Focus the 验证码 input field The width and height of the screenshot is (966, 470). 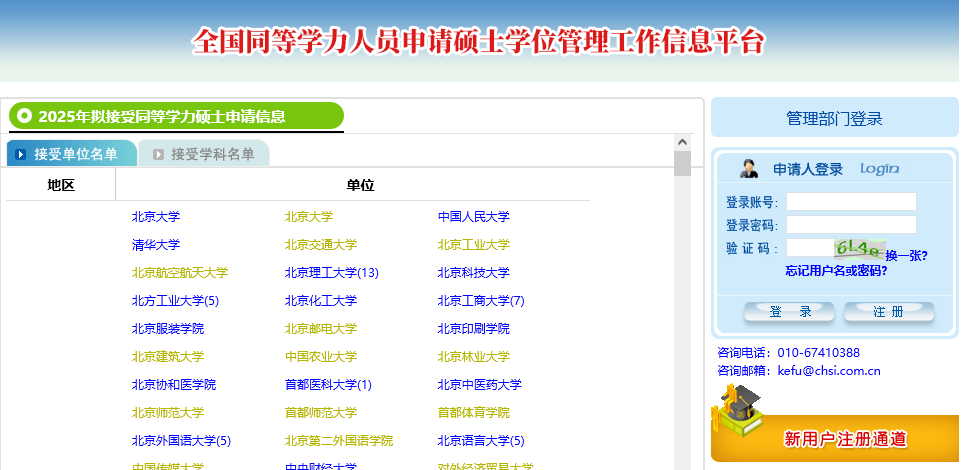[810, 248]
